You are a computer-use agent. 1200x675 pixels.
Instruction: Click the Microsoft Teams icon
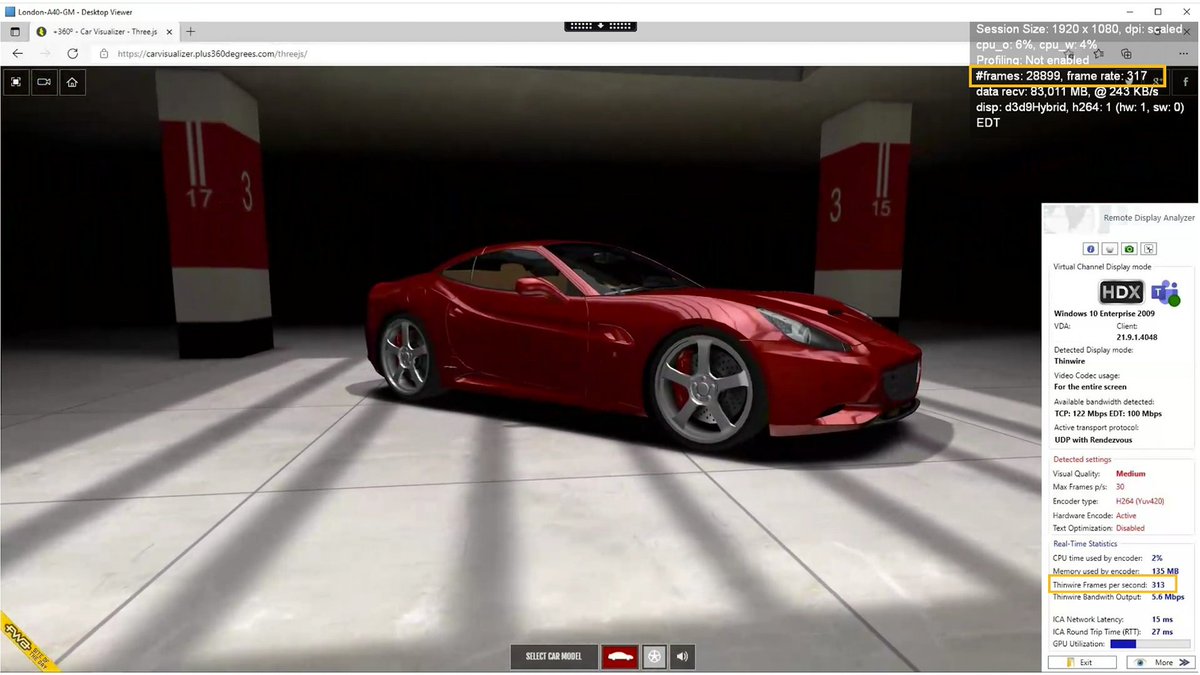(x=1165, y=293)
